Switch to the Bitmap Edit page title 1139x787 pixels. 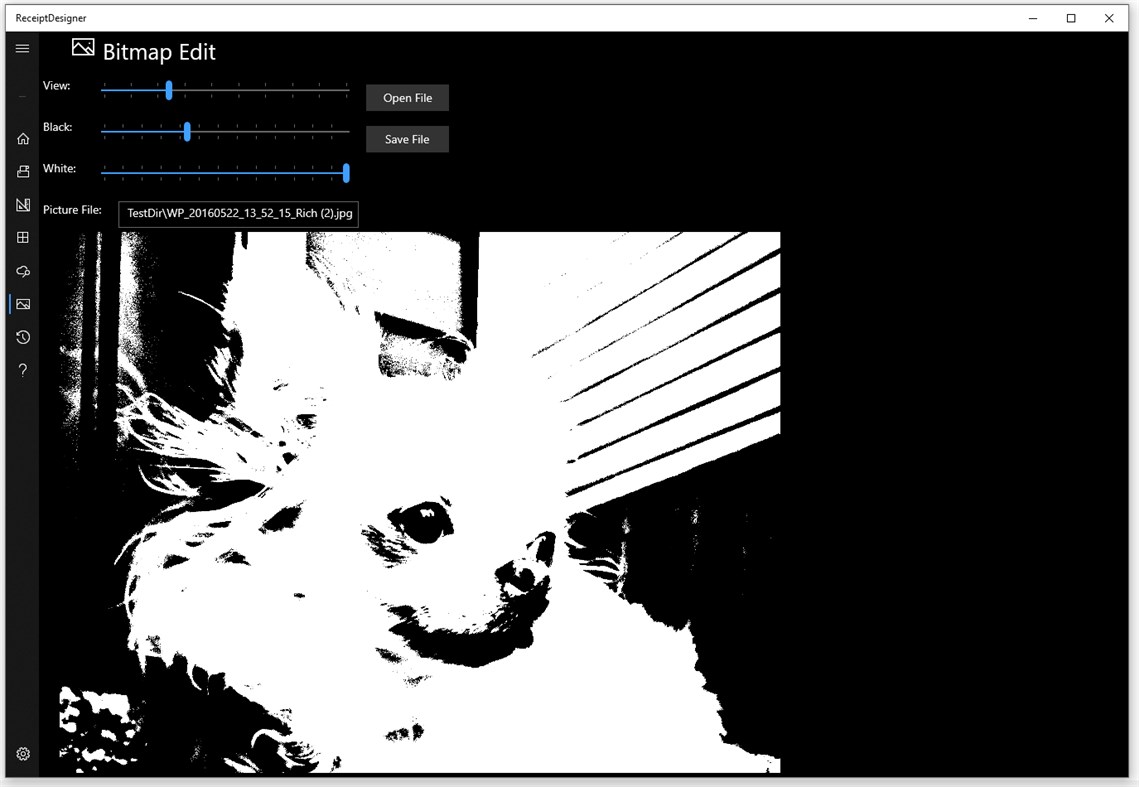[160, 51]
